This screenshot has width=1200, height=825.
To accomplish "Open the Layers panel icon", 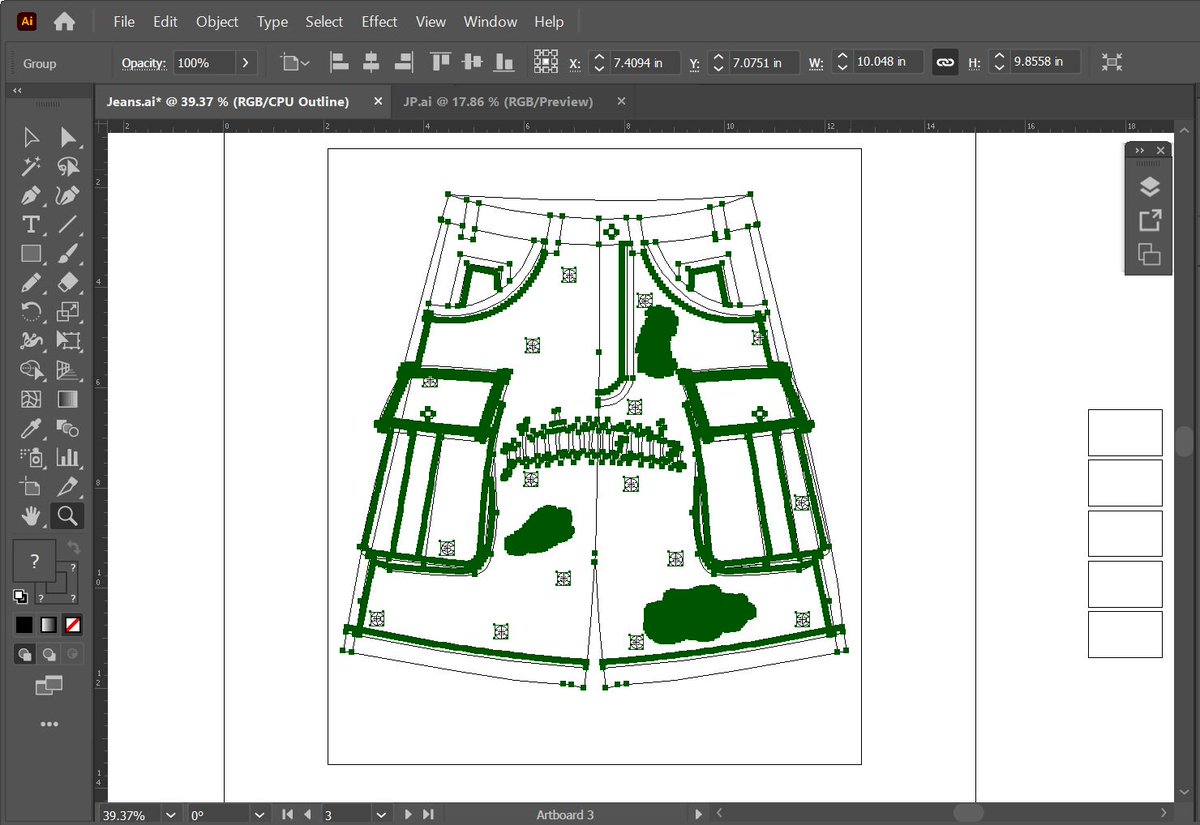I will [x=1149, y=187].
